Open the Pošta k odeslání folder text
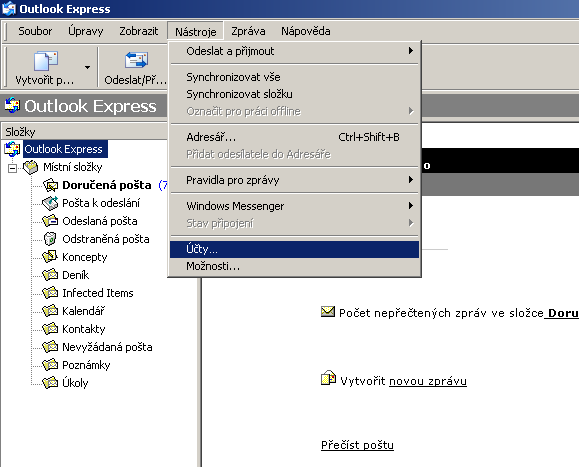This screenshot has width=579, height=467. [101, 203]
